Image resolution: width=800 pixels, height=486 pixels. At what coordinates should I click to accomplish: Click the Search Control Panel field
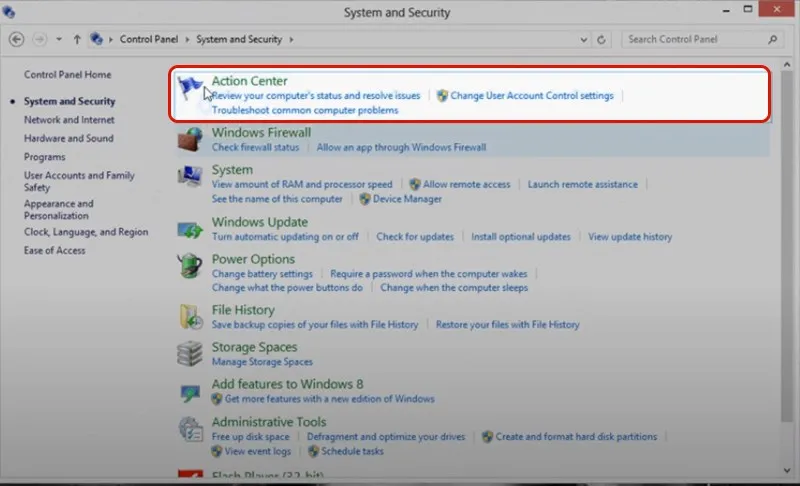tap(694, 40)
